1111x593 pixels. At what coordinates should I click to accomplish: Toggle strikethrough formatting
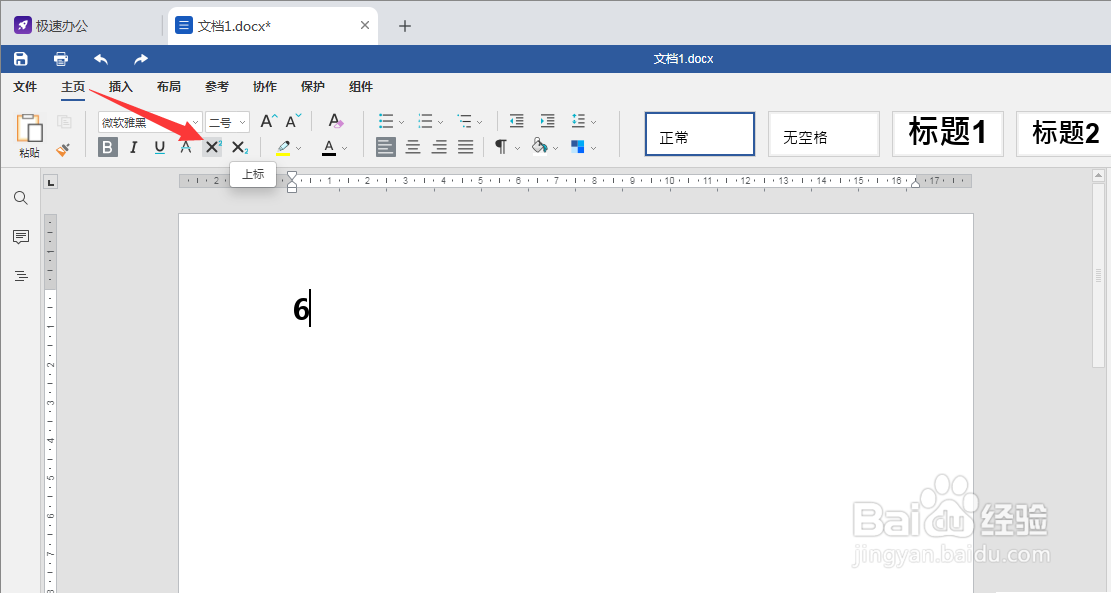(x=186, y=147)
